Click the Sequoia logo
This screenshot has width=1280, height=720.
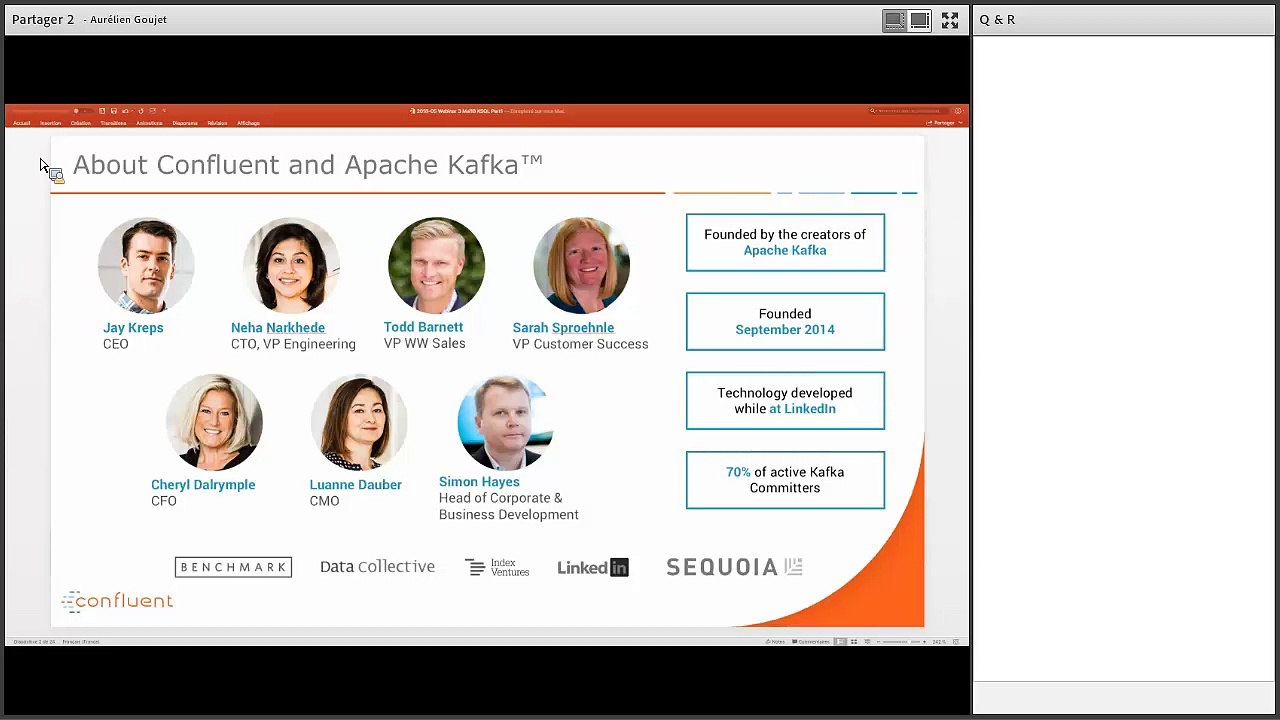click(735, 567)
